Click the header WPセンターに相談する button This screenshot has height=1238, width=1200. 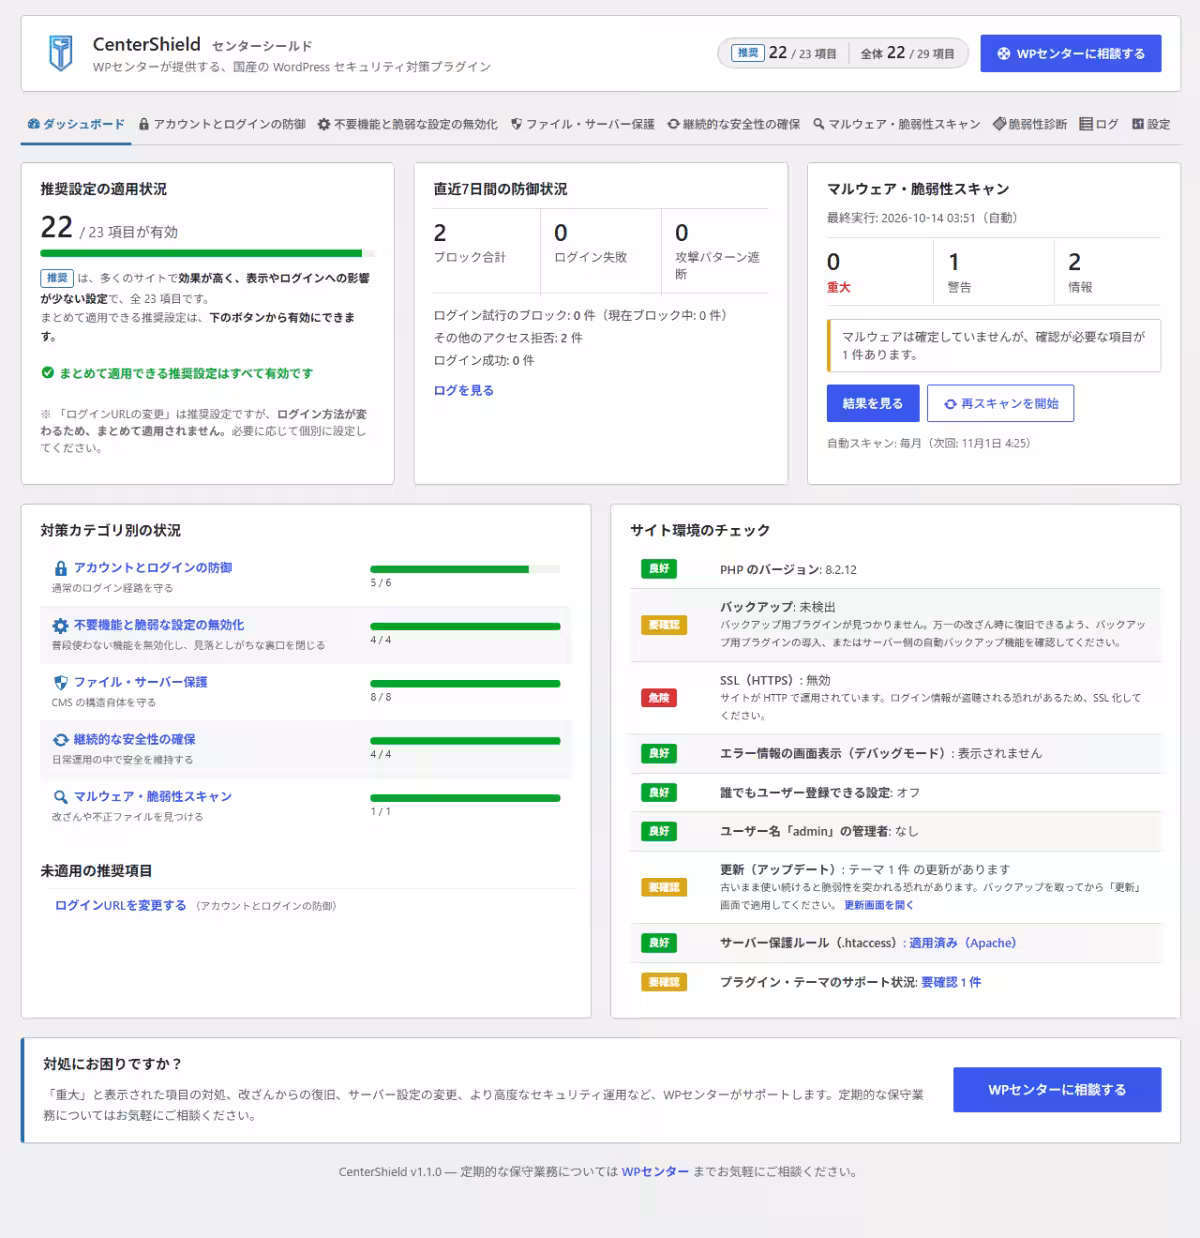point(1071,54)
